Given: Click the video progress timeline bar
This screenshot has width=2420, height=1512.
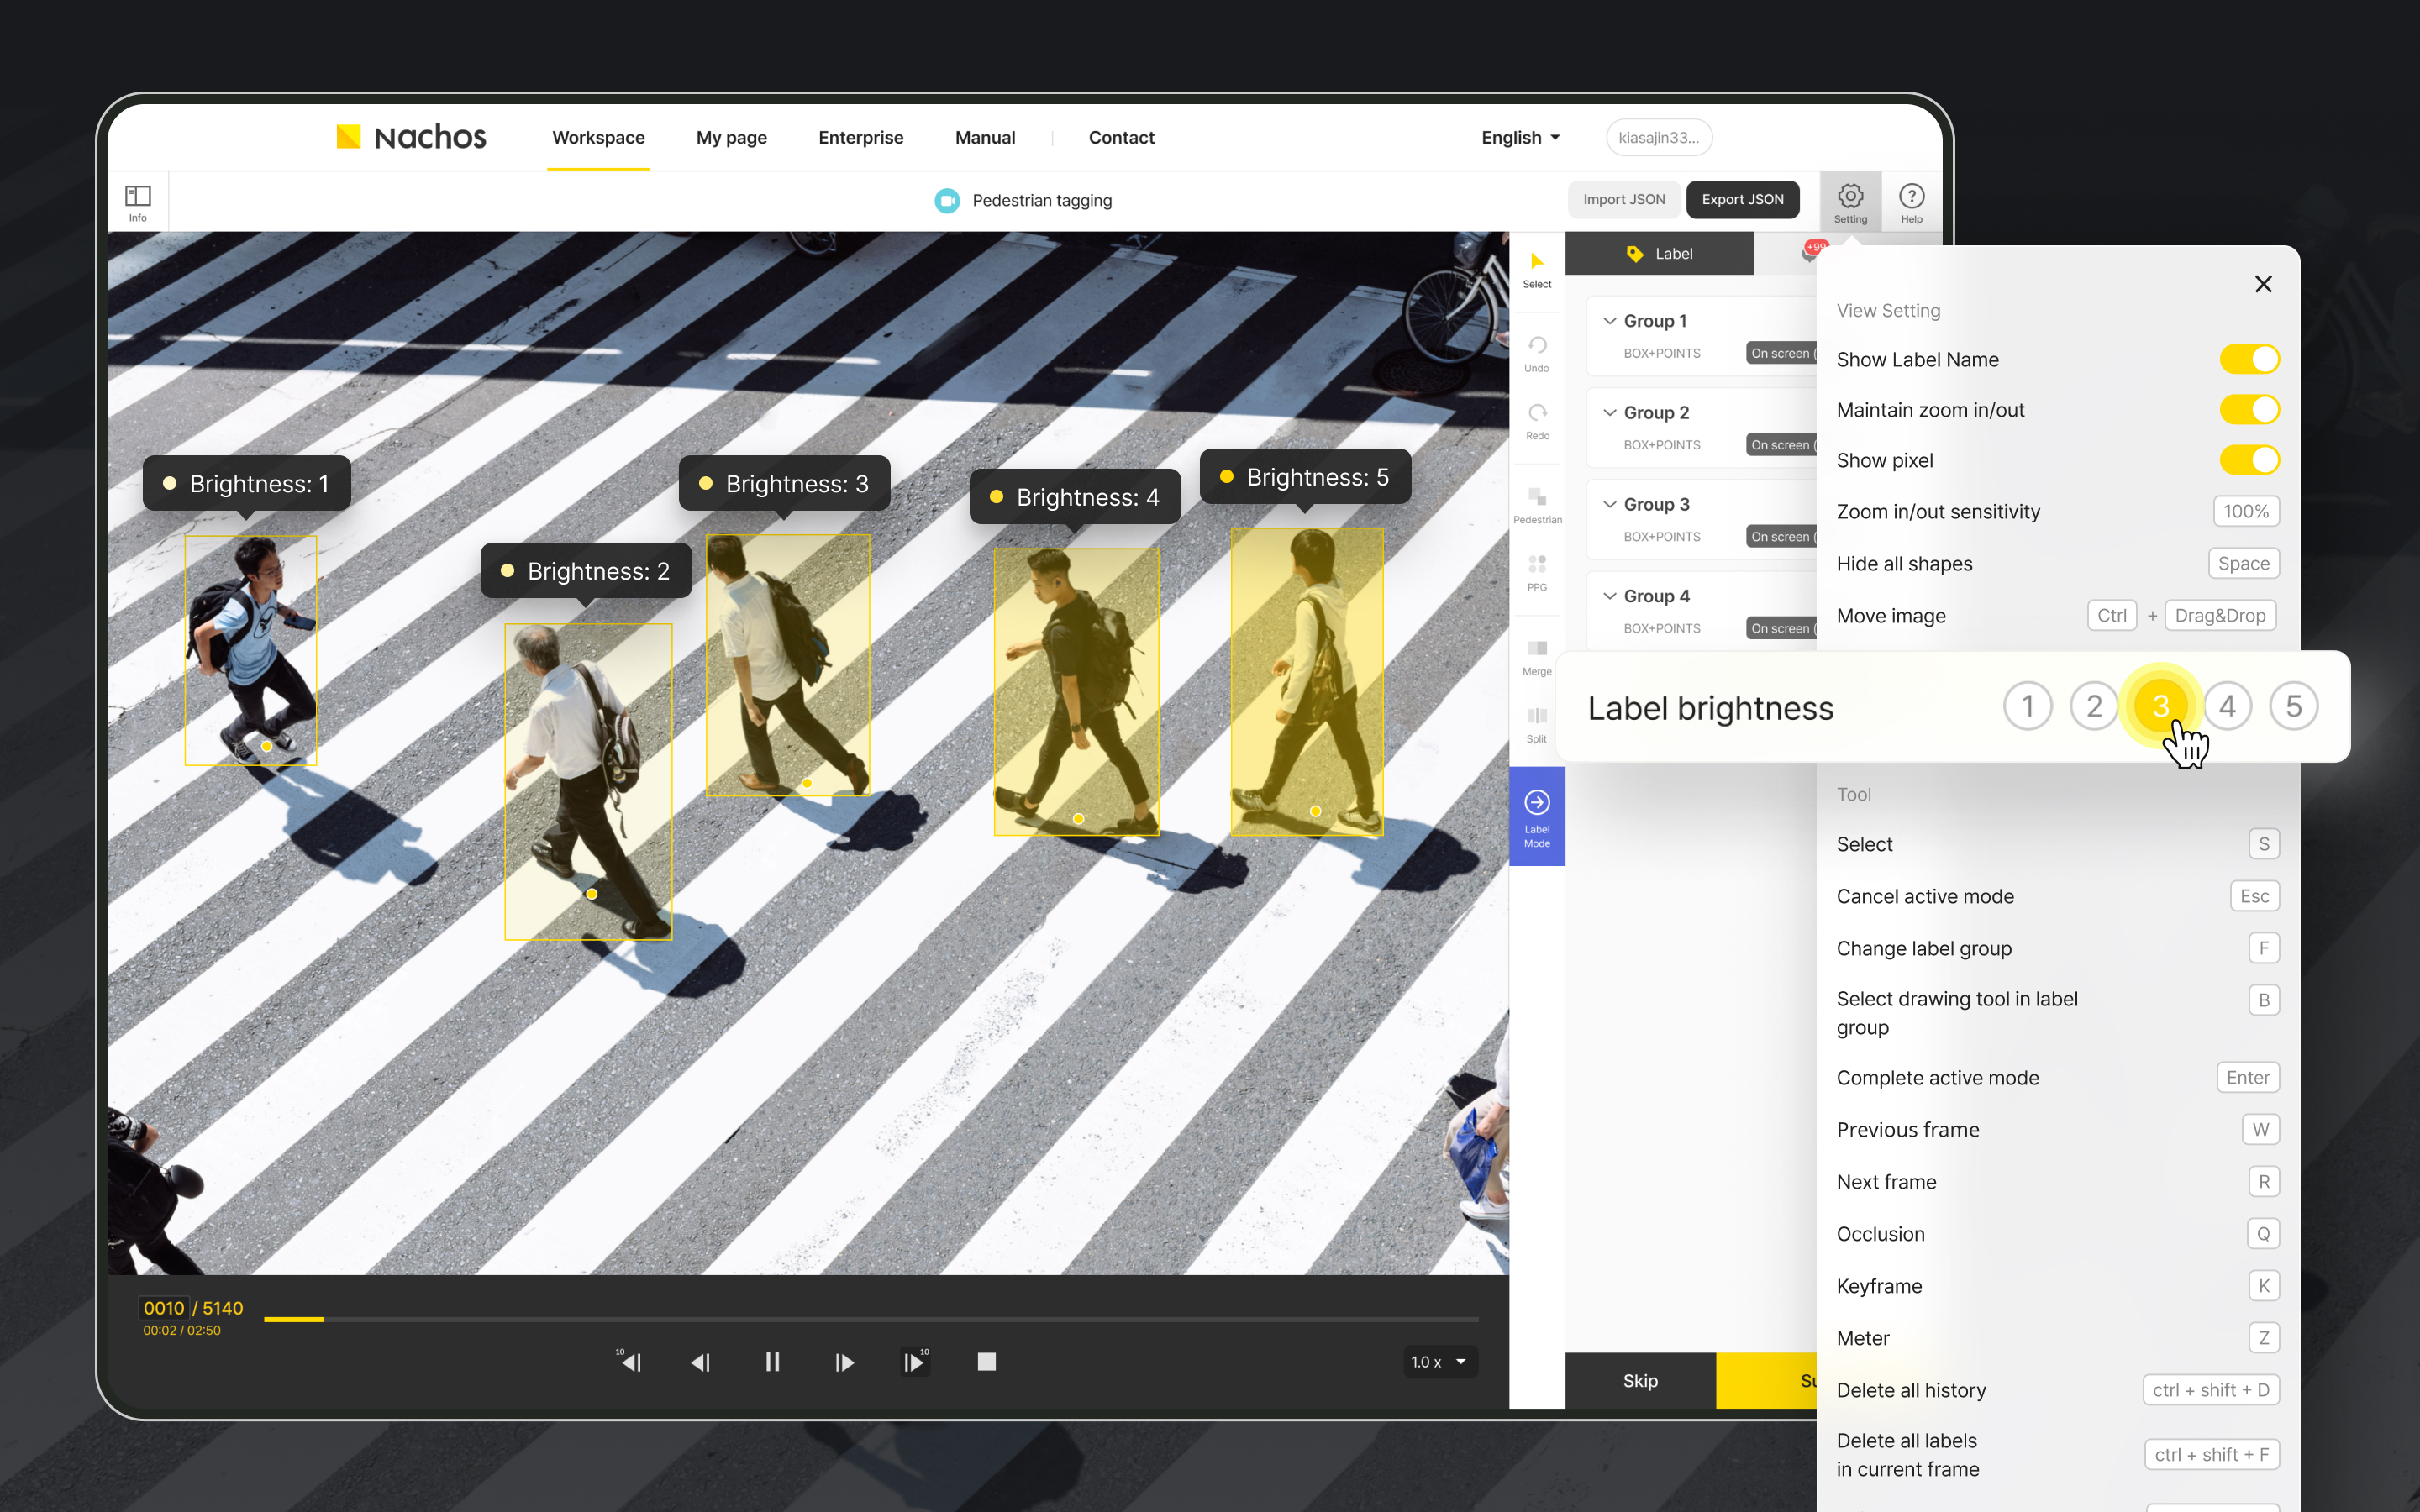Looking at the screenshot, I should point(870,1319).
